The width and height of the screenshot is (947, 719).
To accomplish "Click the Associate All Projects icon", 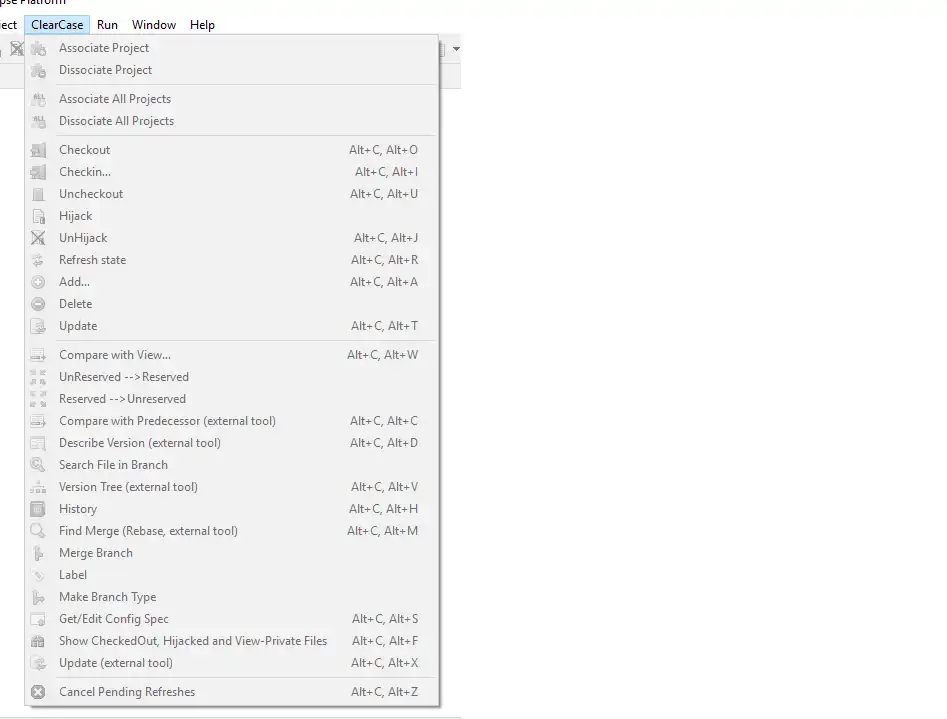I will coord(38,99).
